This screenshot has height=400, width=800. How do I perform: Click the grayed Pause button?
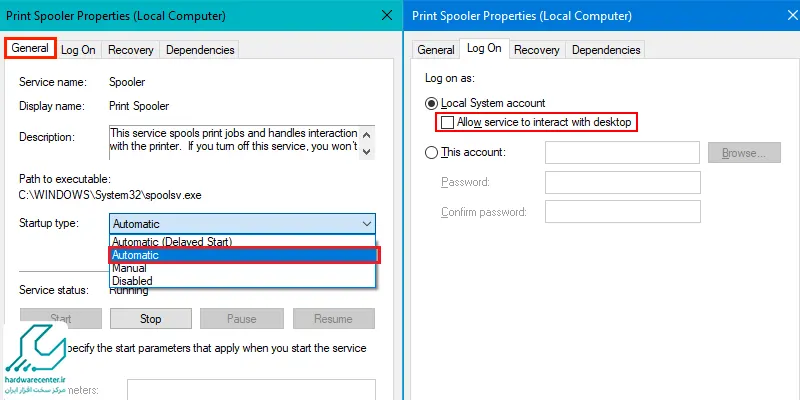(241, 319)
